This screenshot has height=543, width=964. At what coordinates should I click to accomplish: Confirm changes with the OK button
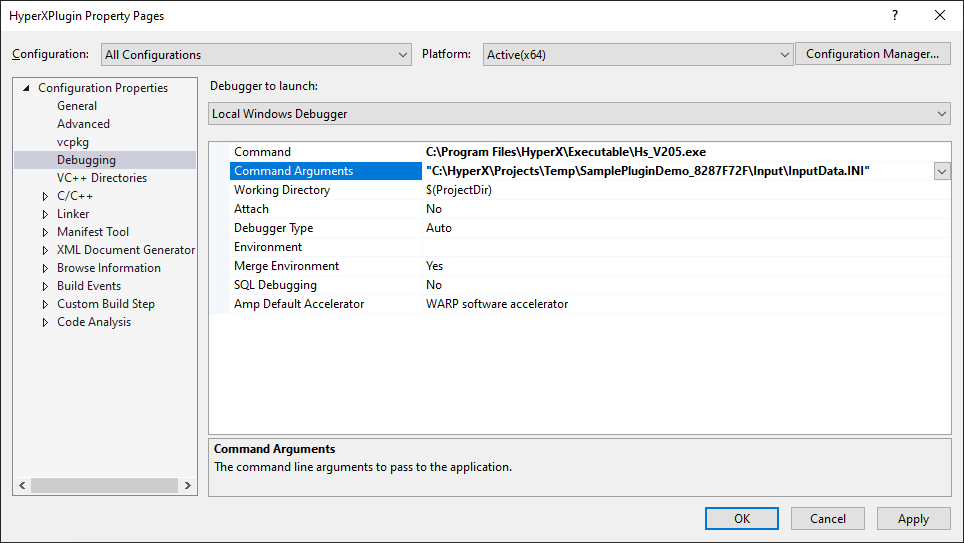[x=741, y=518]
